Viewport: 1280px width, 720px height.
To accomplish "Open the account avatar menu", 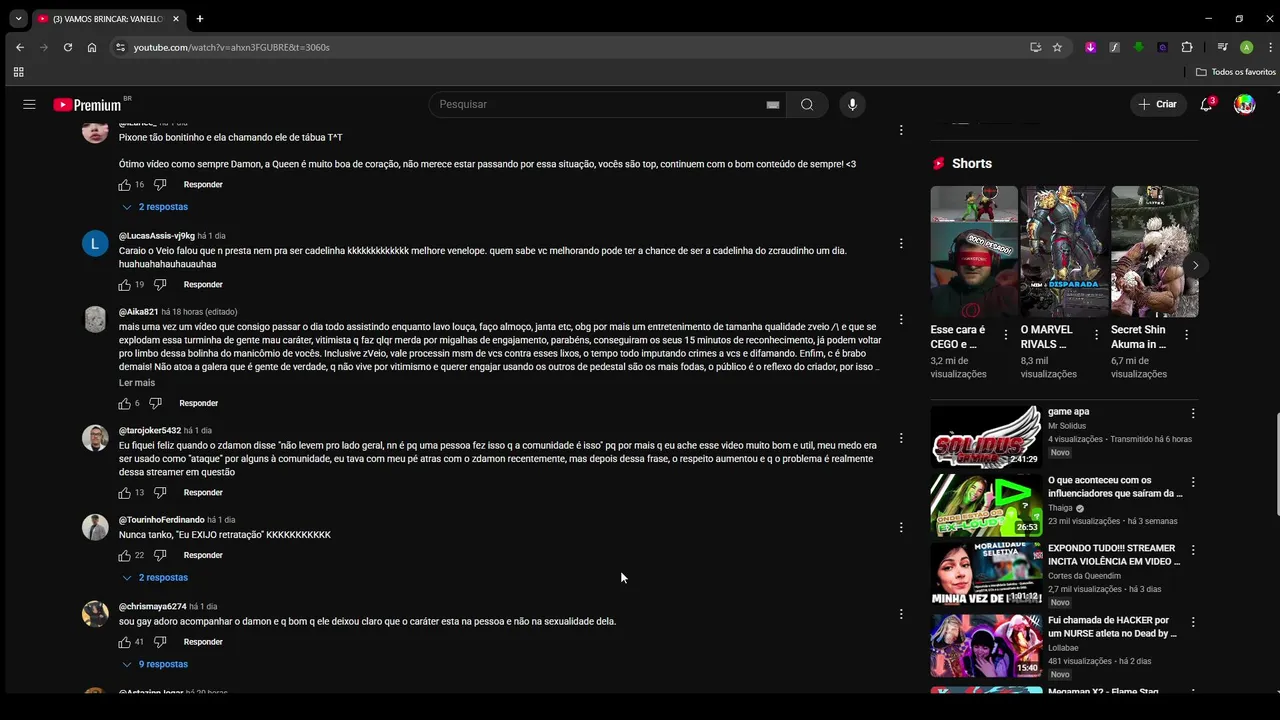I will coord(1245,104).
